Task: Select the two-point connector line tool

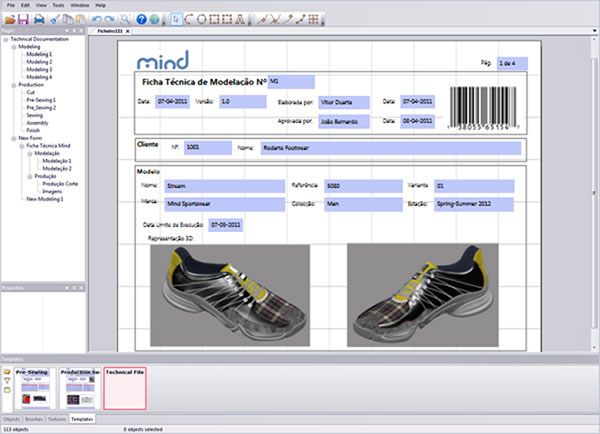Action: pyautogui.click(x=300, y=19)
